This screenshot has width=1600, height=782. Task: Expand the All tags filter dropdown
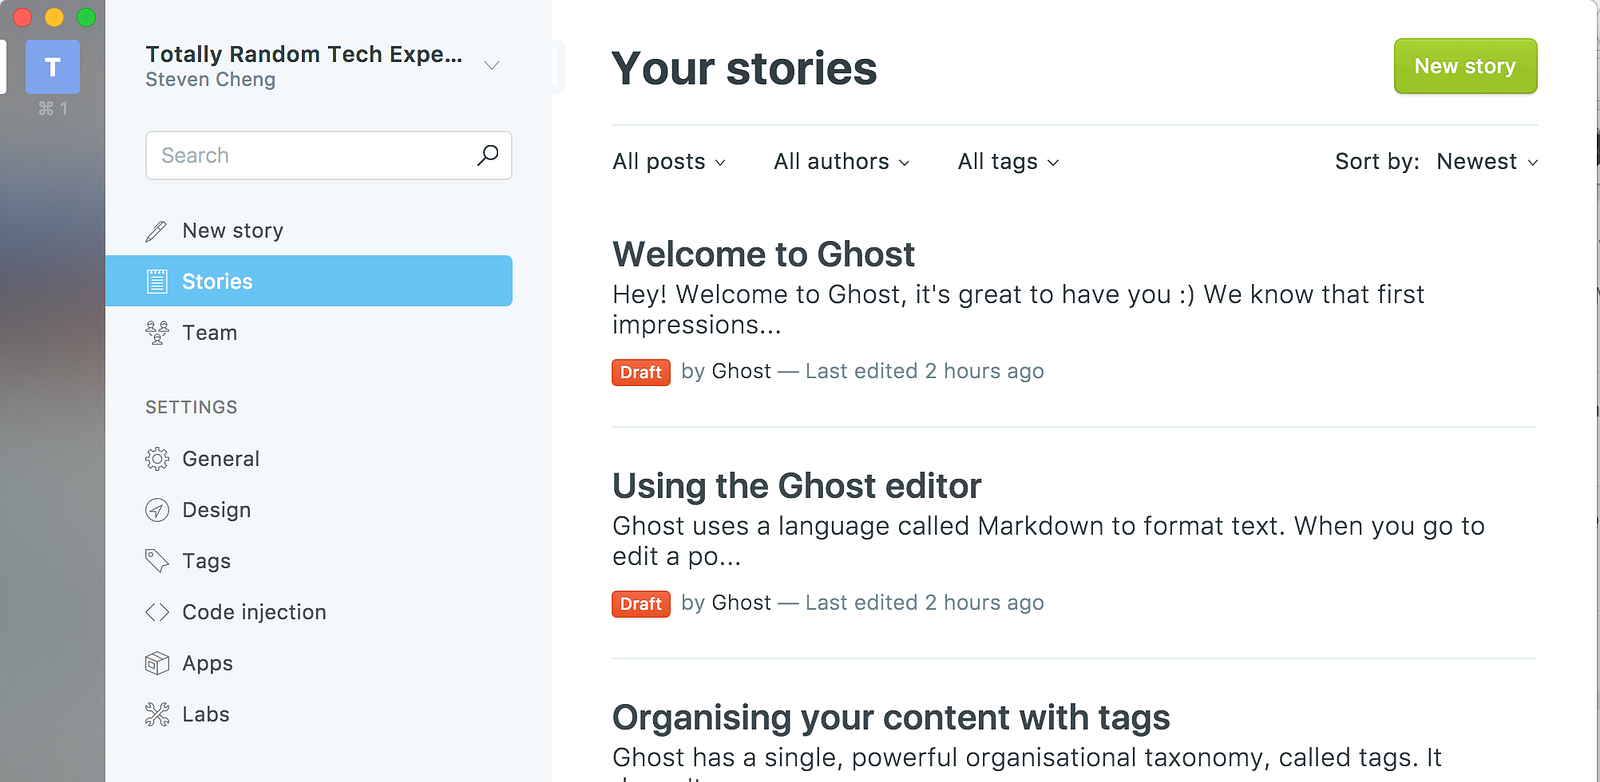1008,162
